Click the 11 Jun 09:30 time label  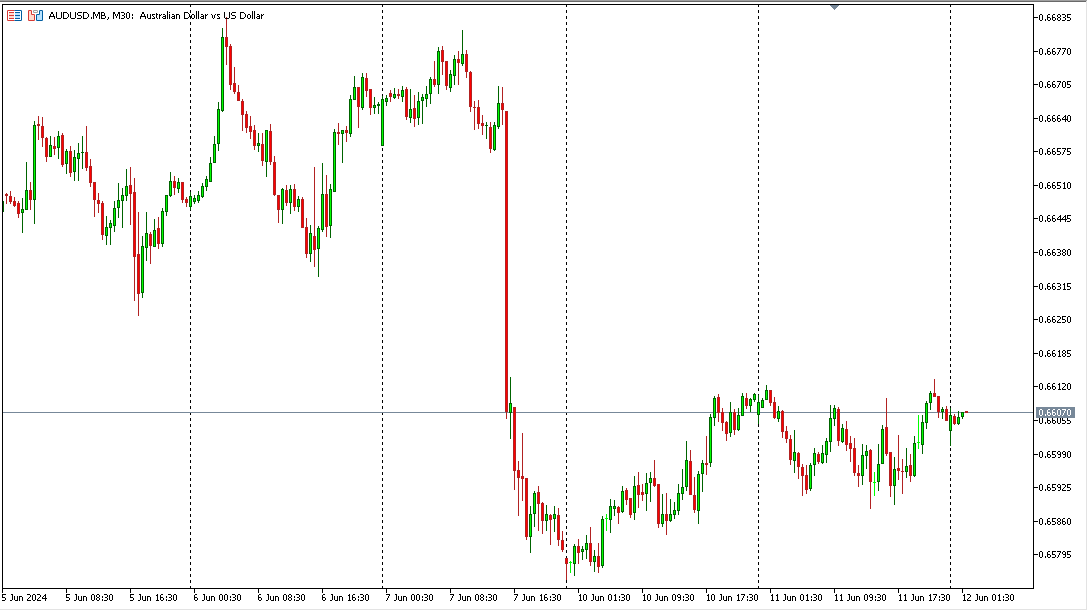(860, 598)
